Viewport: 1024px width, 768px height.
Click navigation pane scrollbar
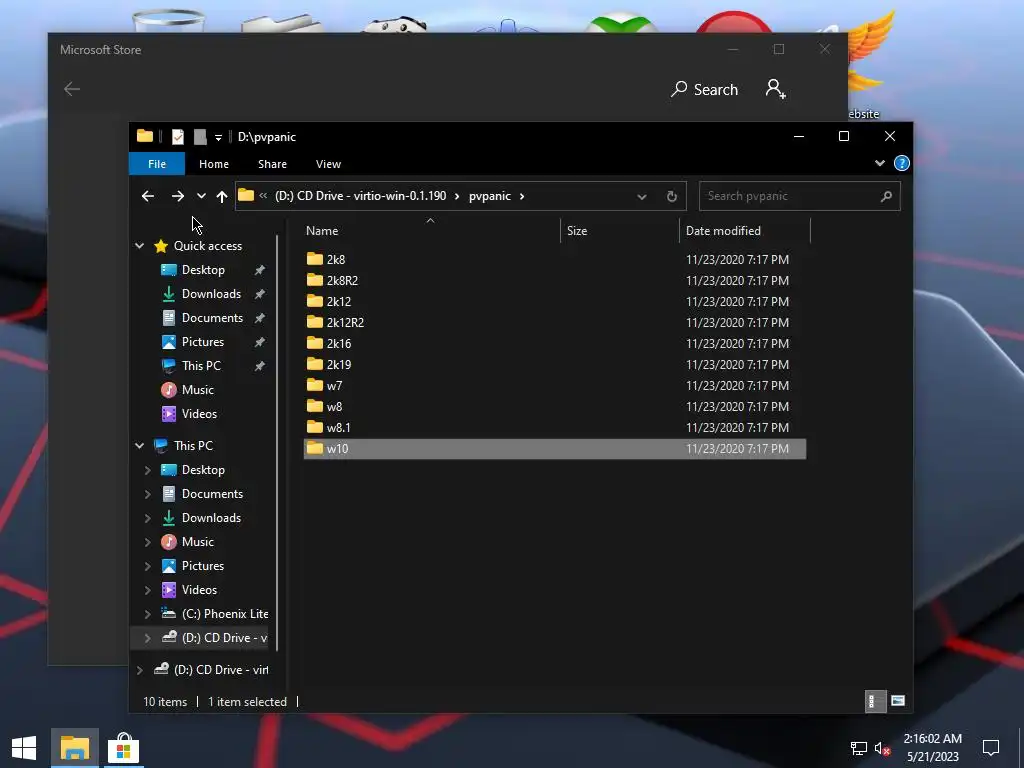[x=278, y=443]
